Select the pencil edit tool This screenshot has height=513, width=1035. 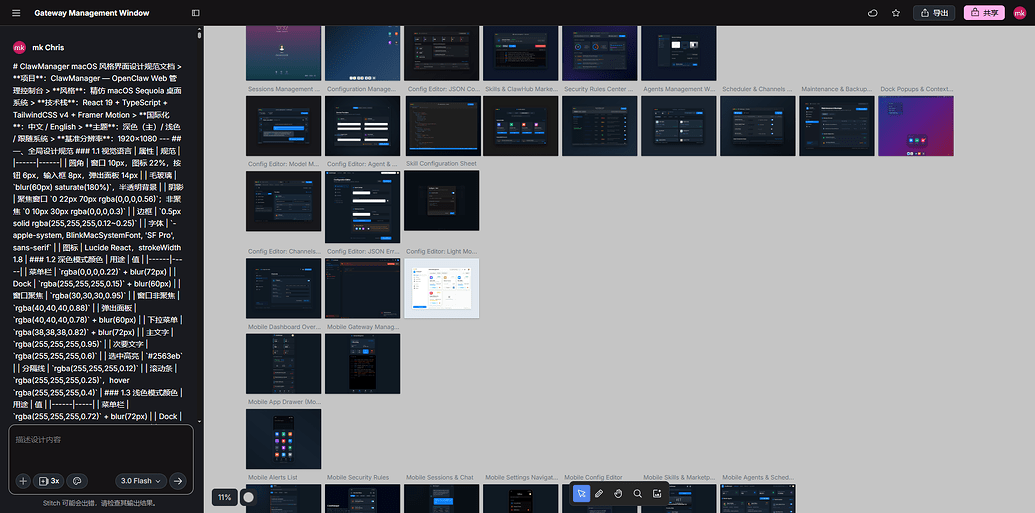599,493
